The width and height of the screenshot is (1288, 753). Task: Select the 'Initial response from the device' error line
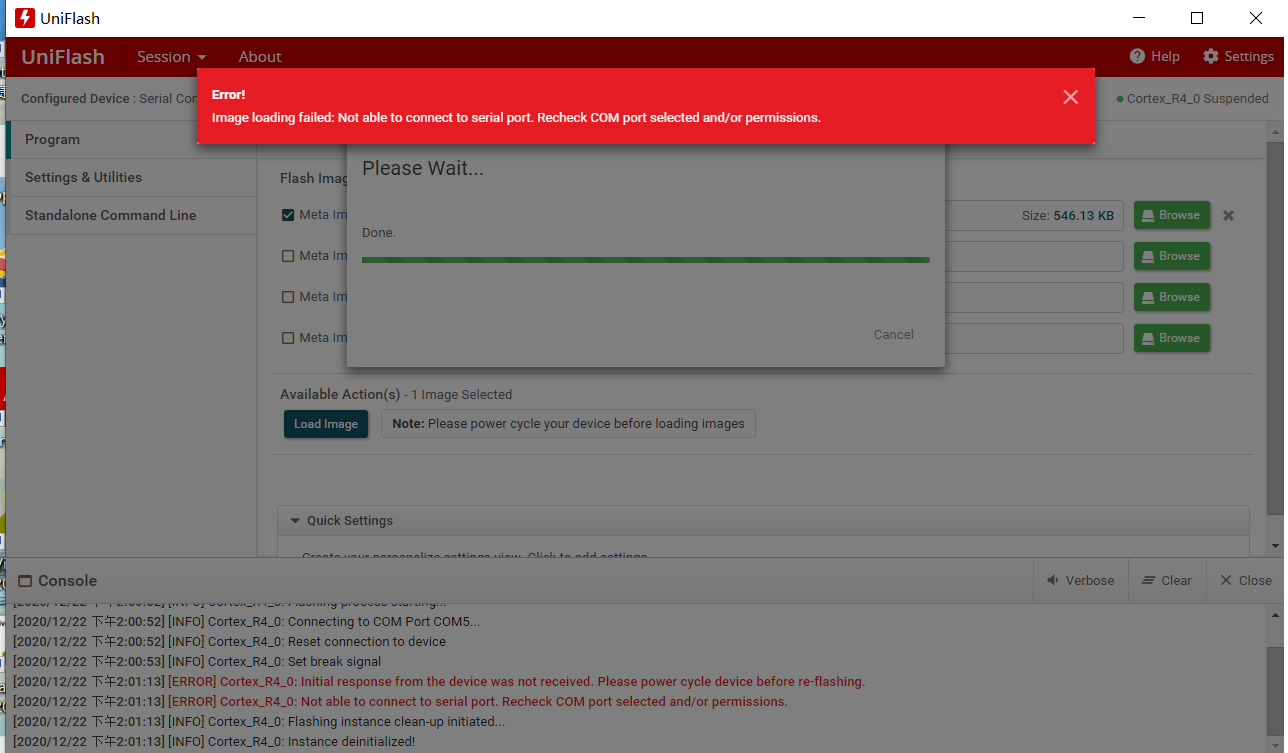(x=439, y=682)
